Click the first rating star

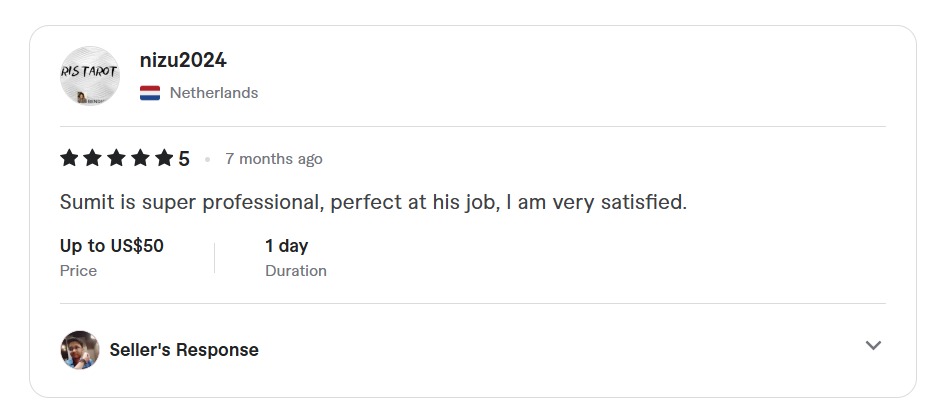pyautogui.click(x=70, y=158)
